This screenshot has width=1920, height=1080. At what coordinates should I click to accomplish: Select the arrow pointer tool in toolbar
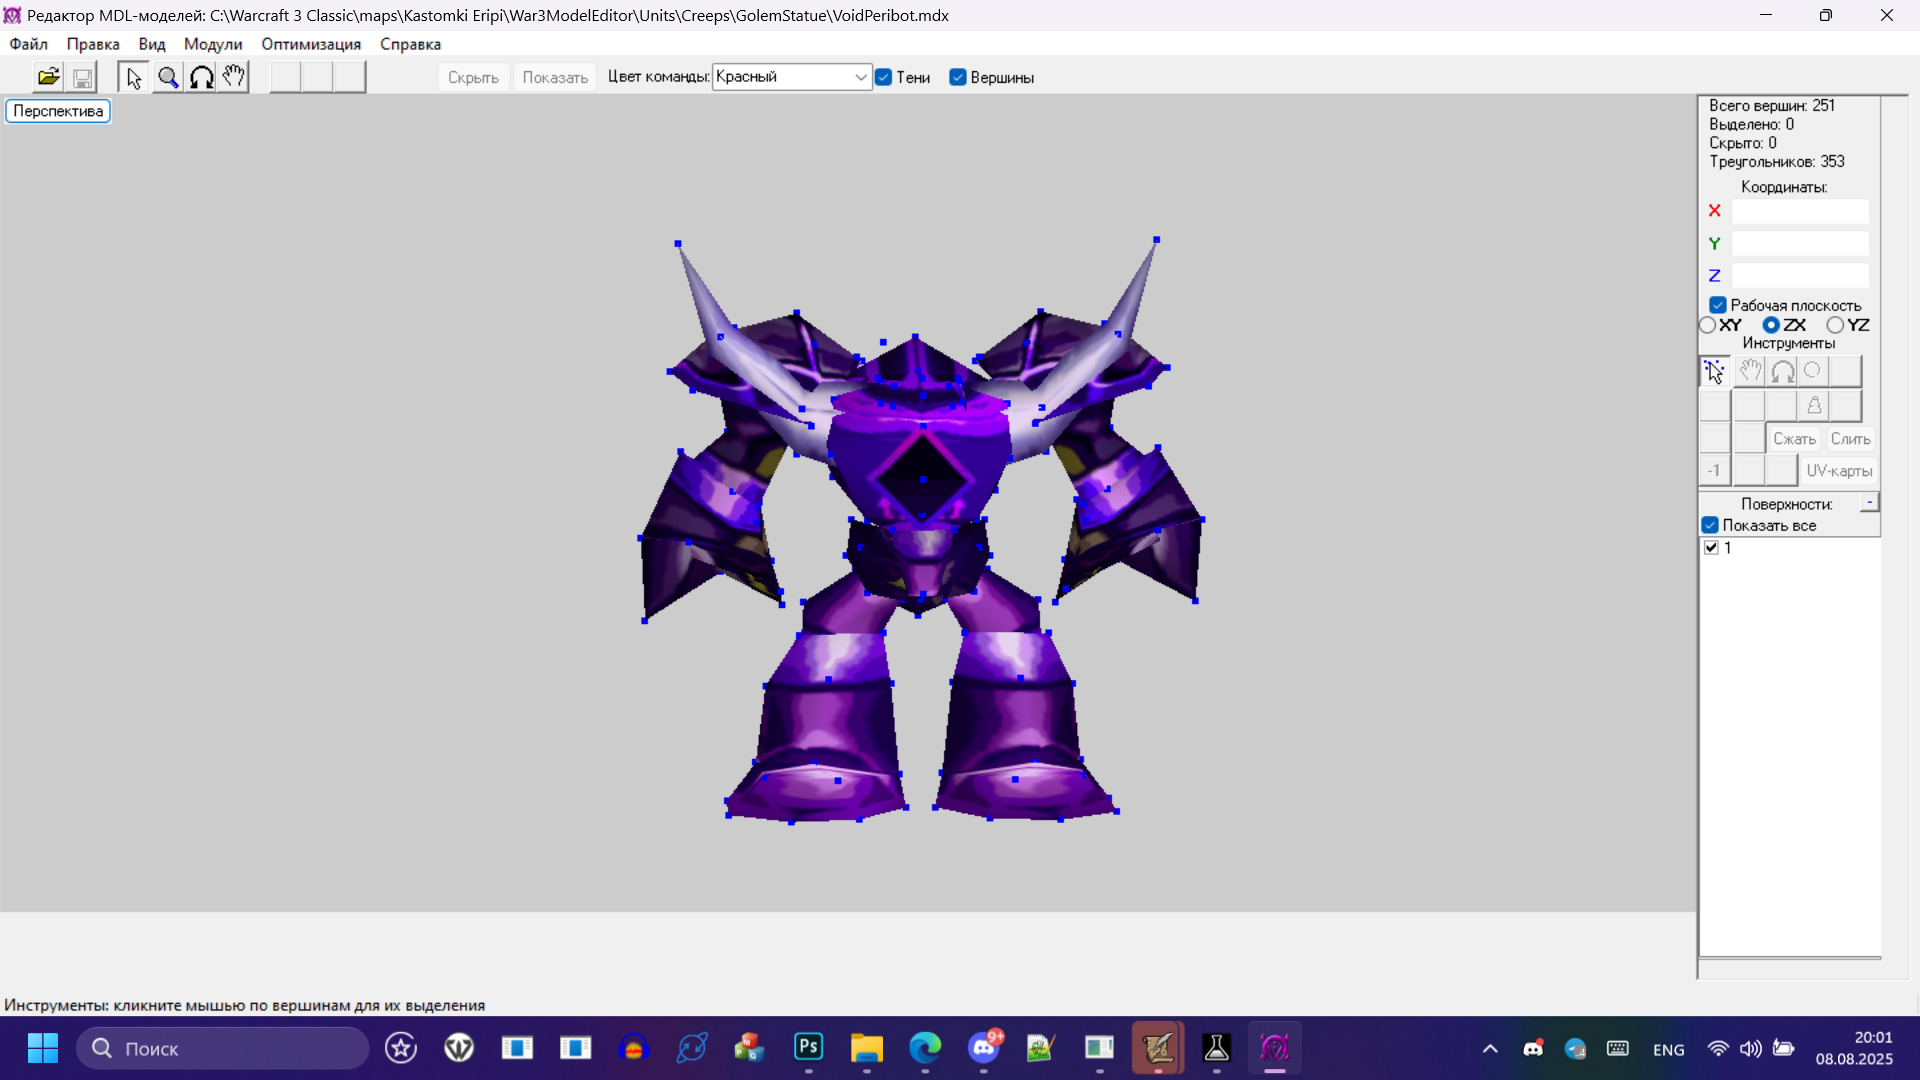coord(134,77)
